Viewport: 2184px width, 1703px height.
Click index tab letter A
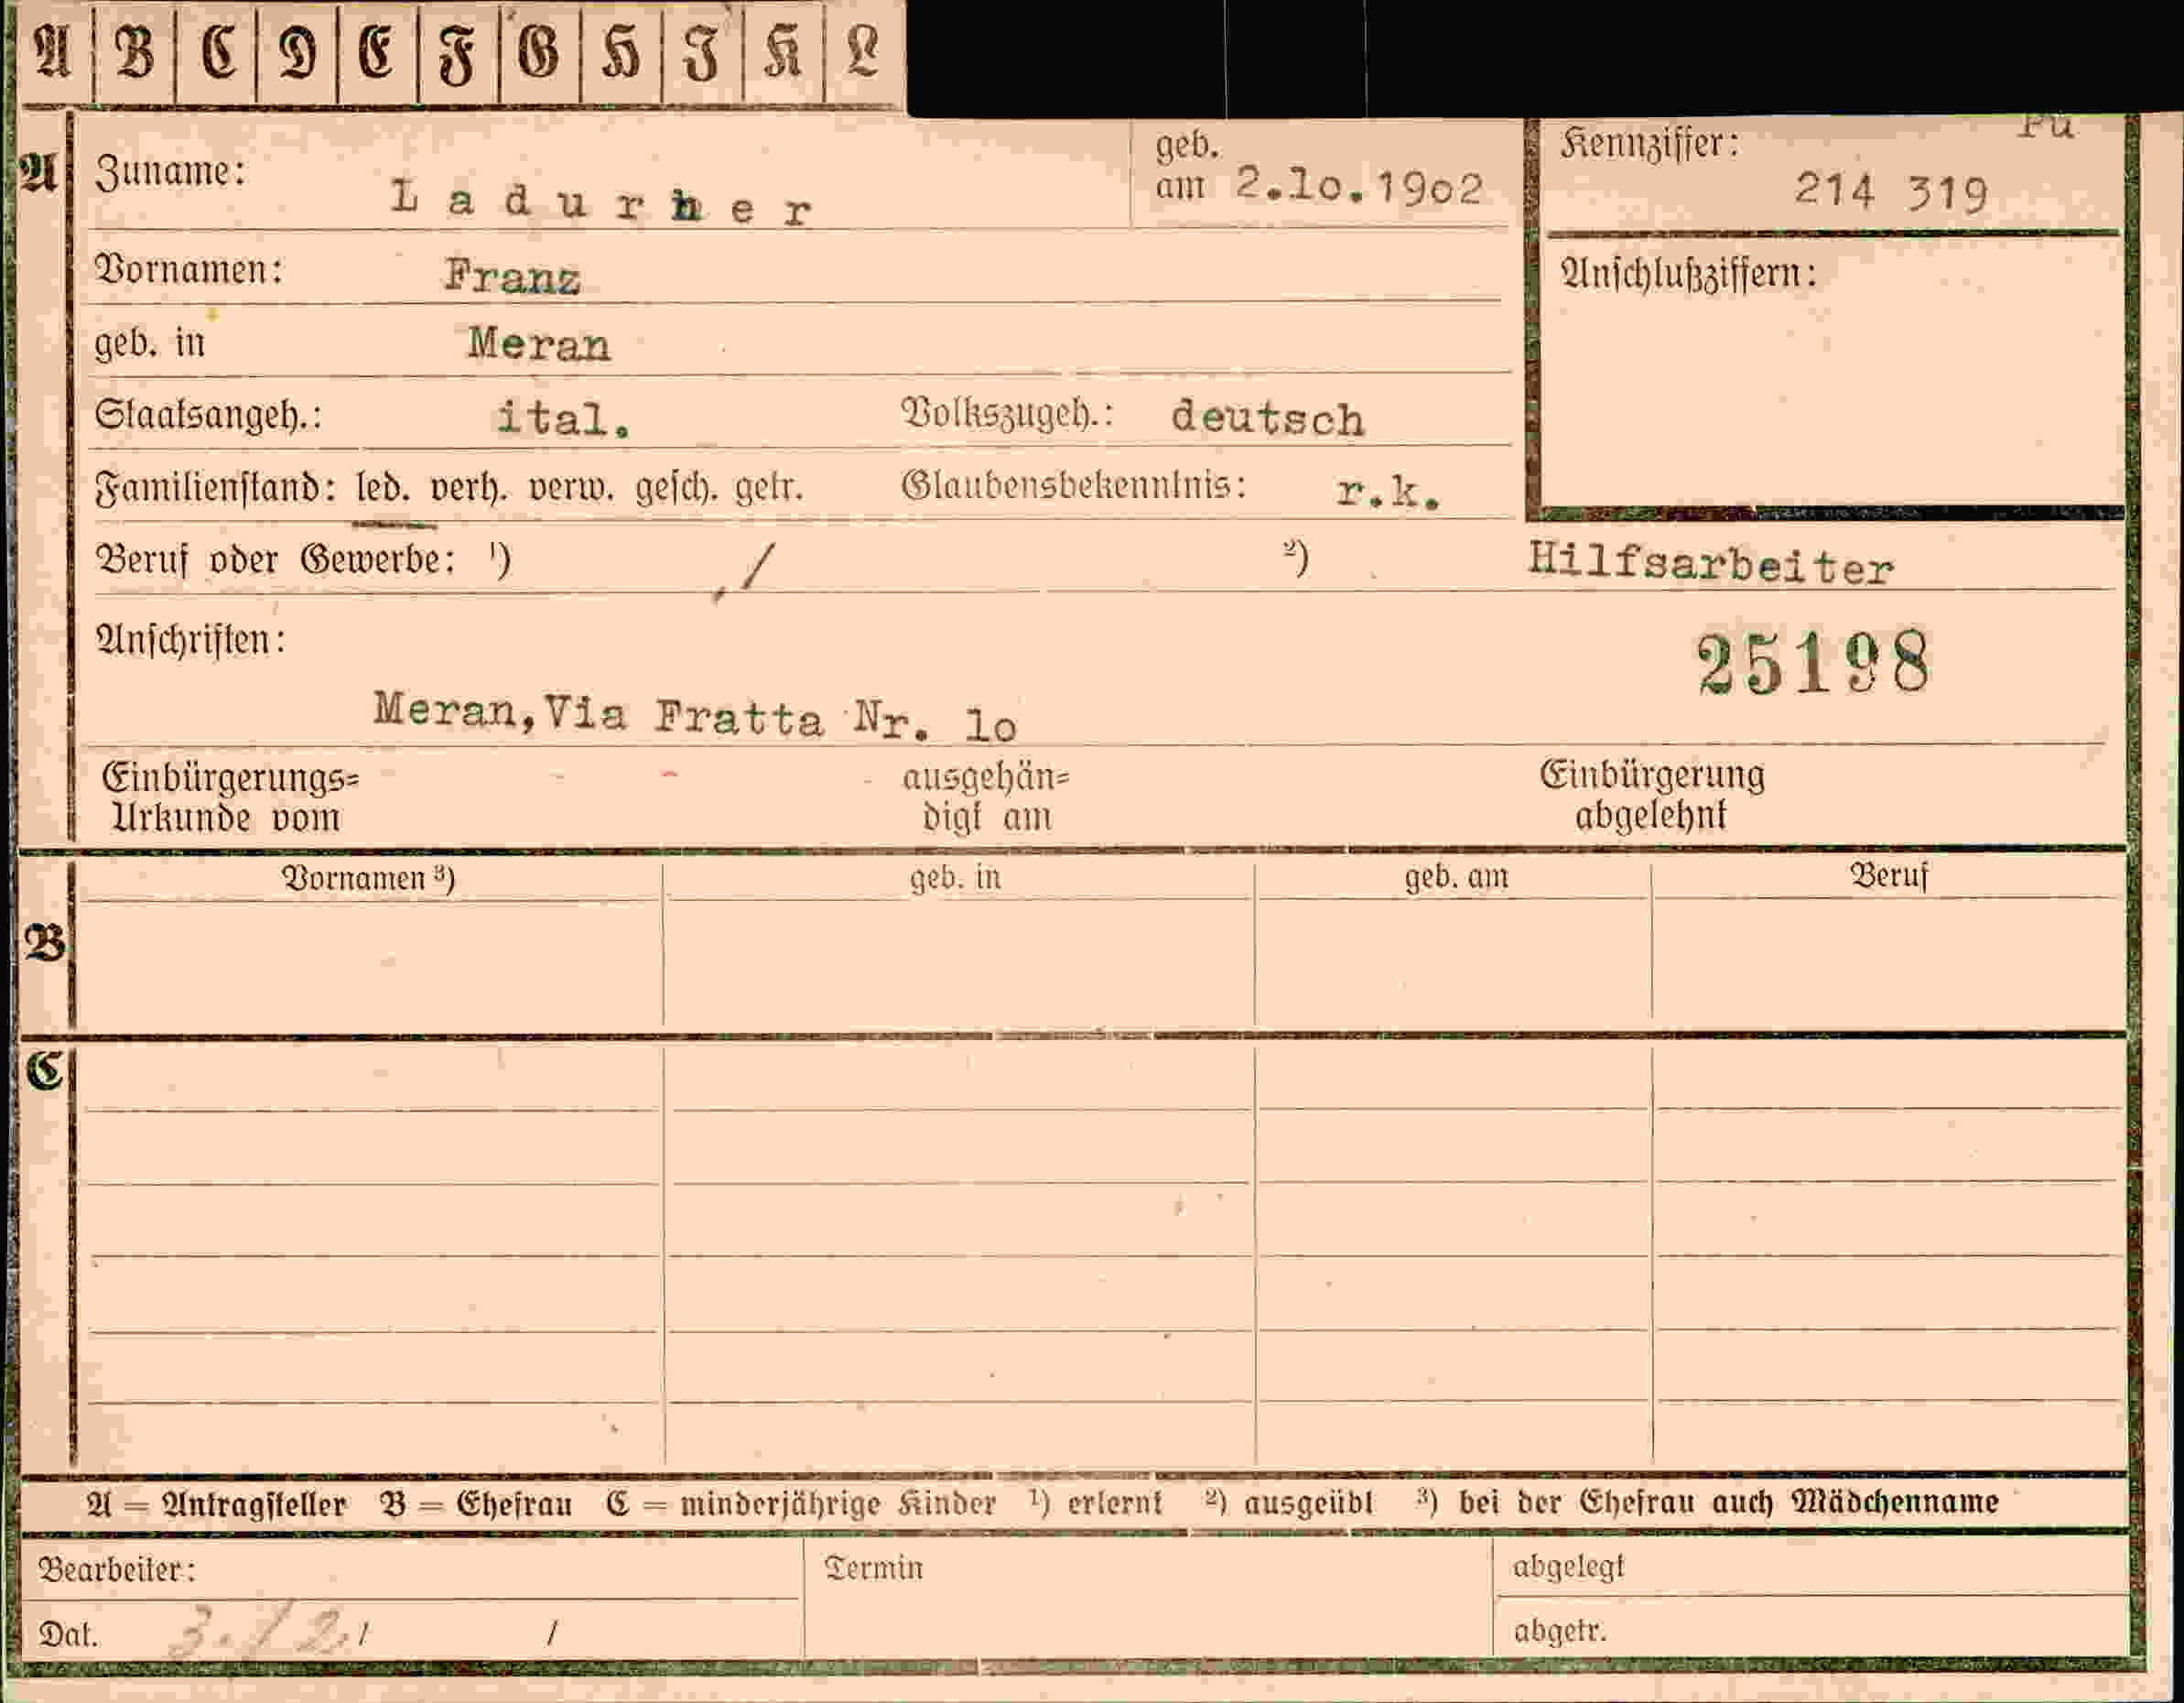point(52,51)
